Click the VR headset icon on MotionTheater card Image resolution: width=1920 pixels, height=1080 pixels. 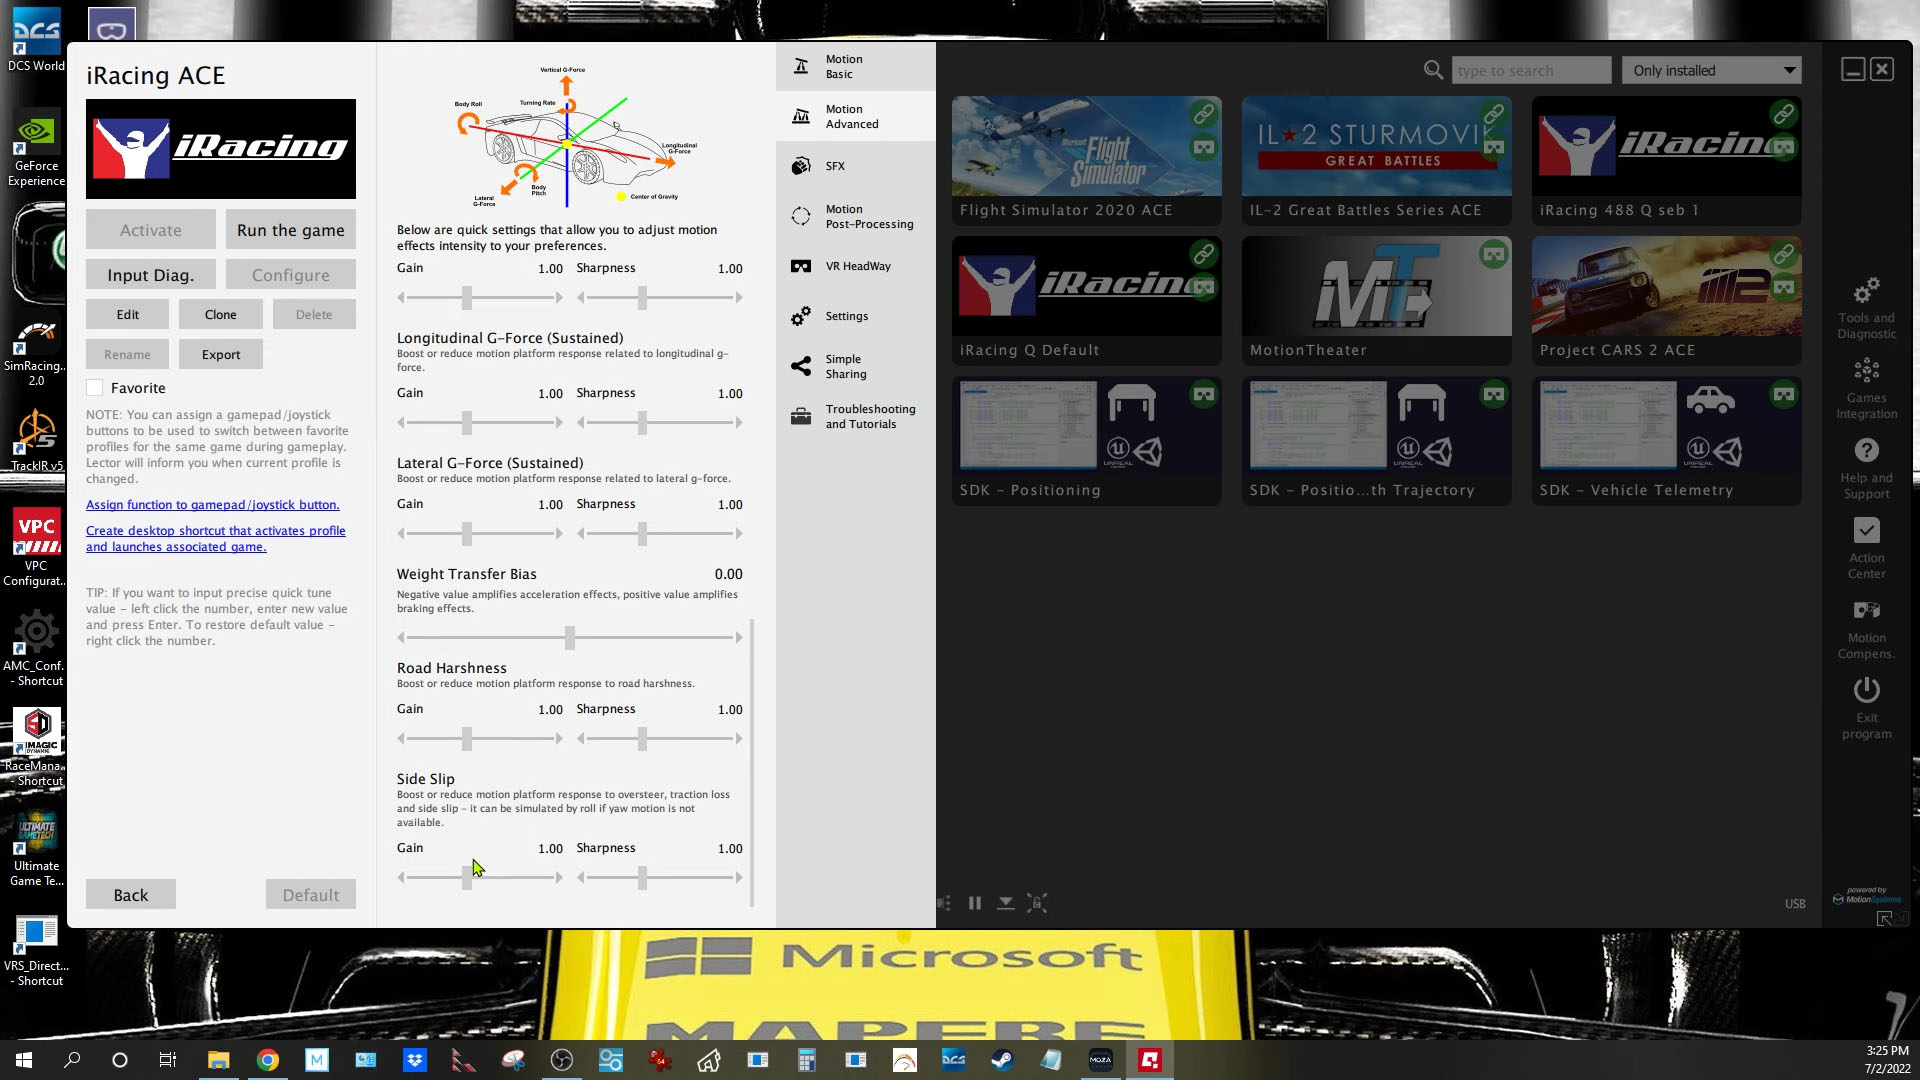pyautogui.click(x=1494, y=254)
